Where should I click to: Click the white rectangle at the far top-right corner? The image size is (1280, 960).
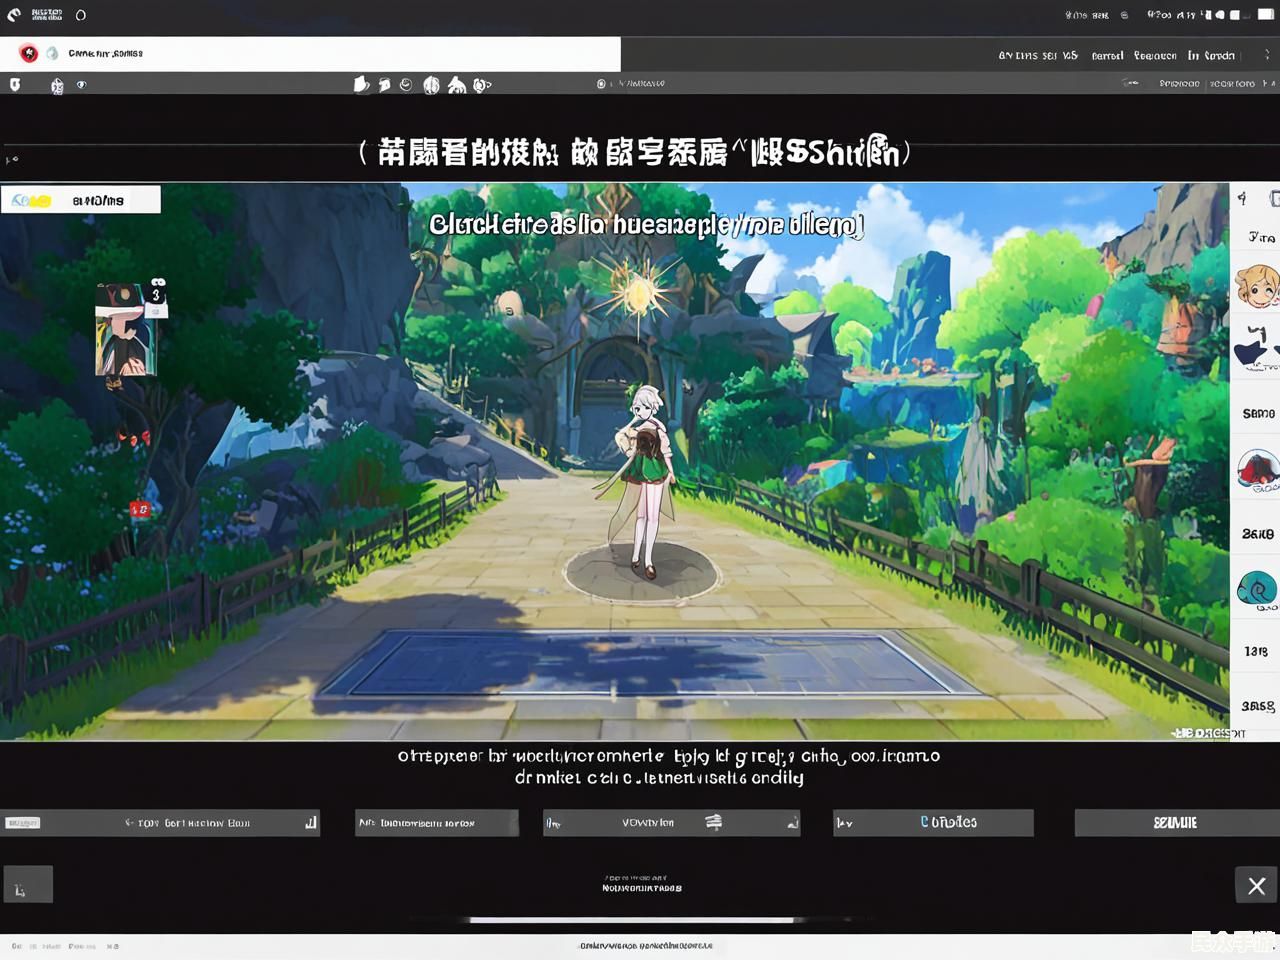[1265, 14]
